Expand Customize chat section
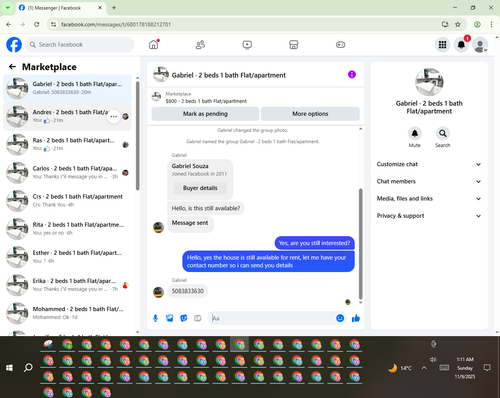Viewport: 500px width, 398px height. 429,164
